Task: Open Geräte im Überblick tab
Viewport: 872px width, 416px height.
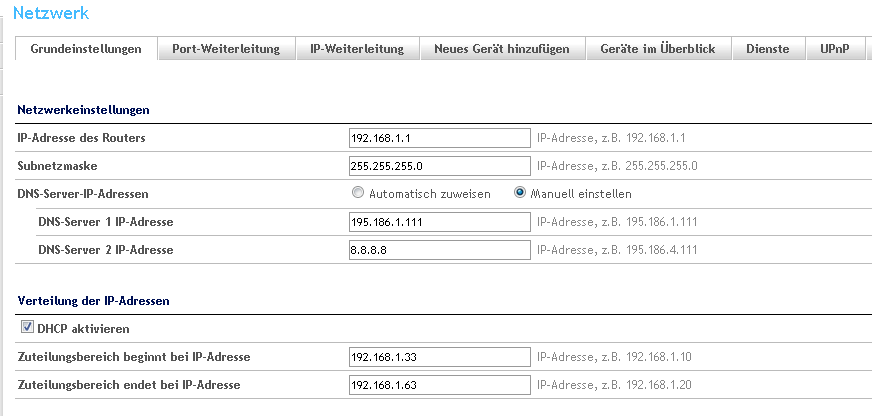Action: (x=657, y=49)
